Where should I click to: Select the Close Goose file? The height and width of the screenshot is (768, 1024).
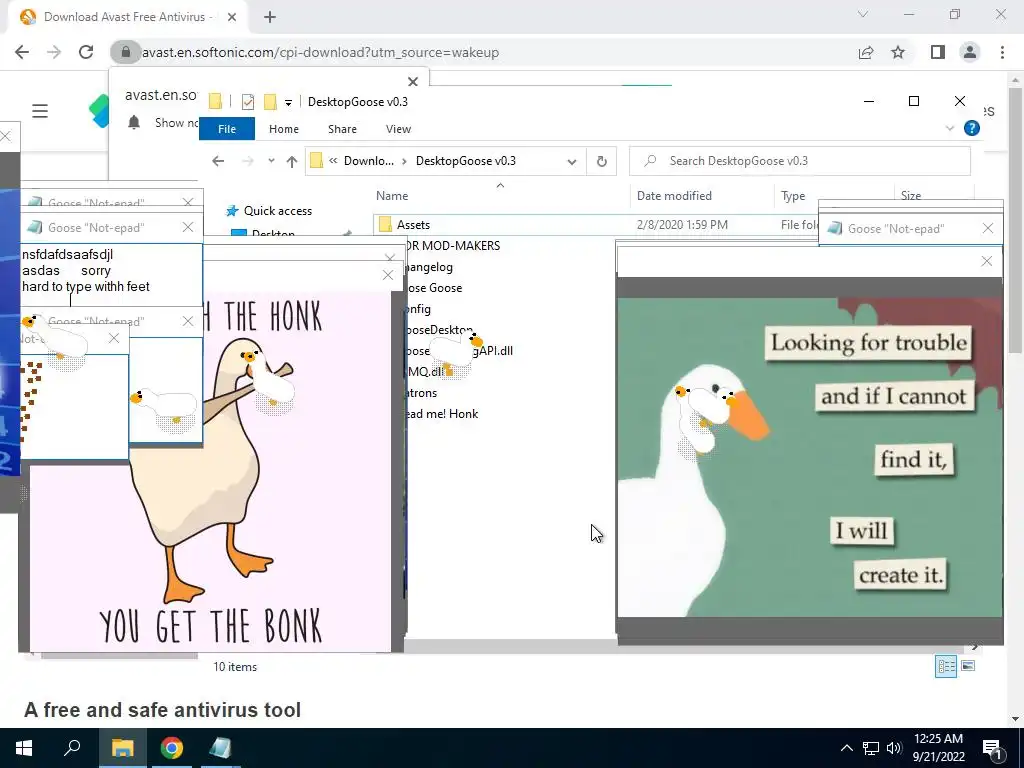pos(433,288)
